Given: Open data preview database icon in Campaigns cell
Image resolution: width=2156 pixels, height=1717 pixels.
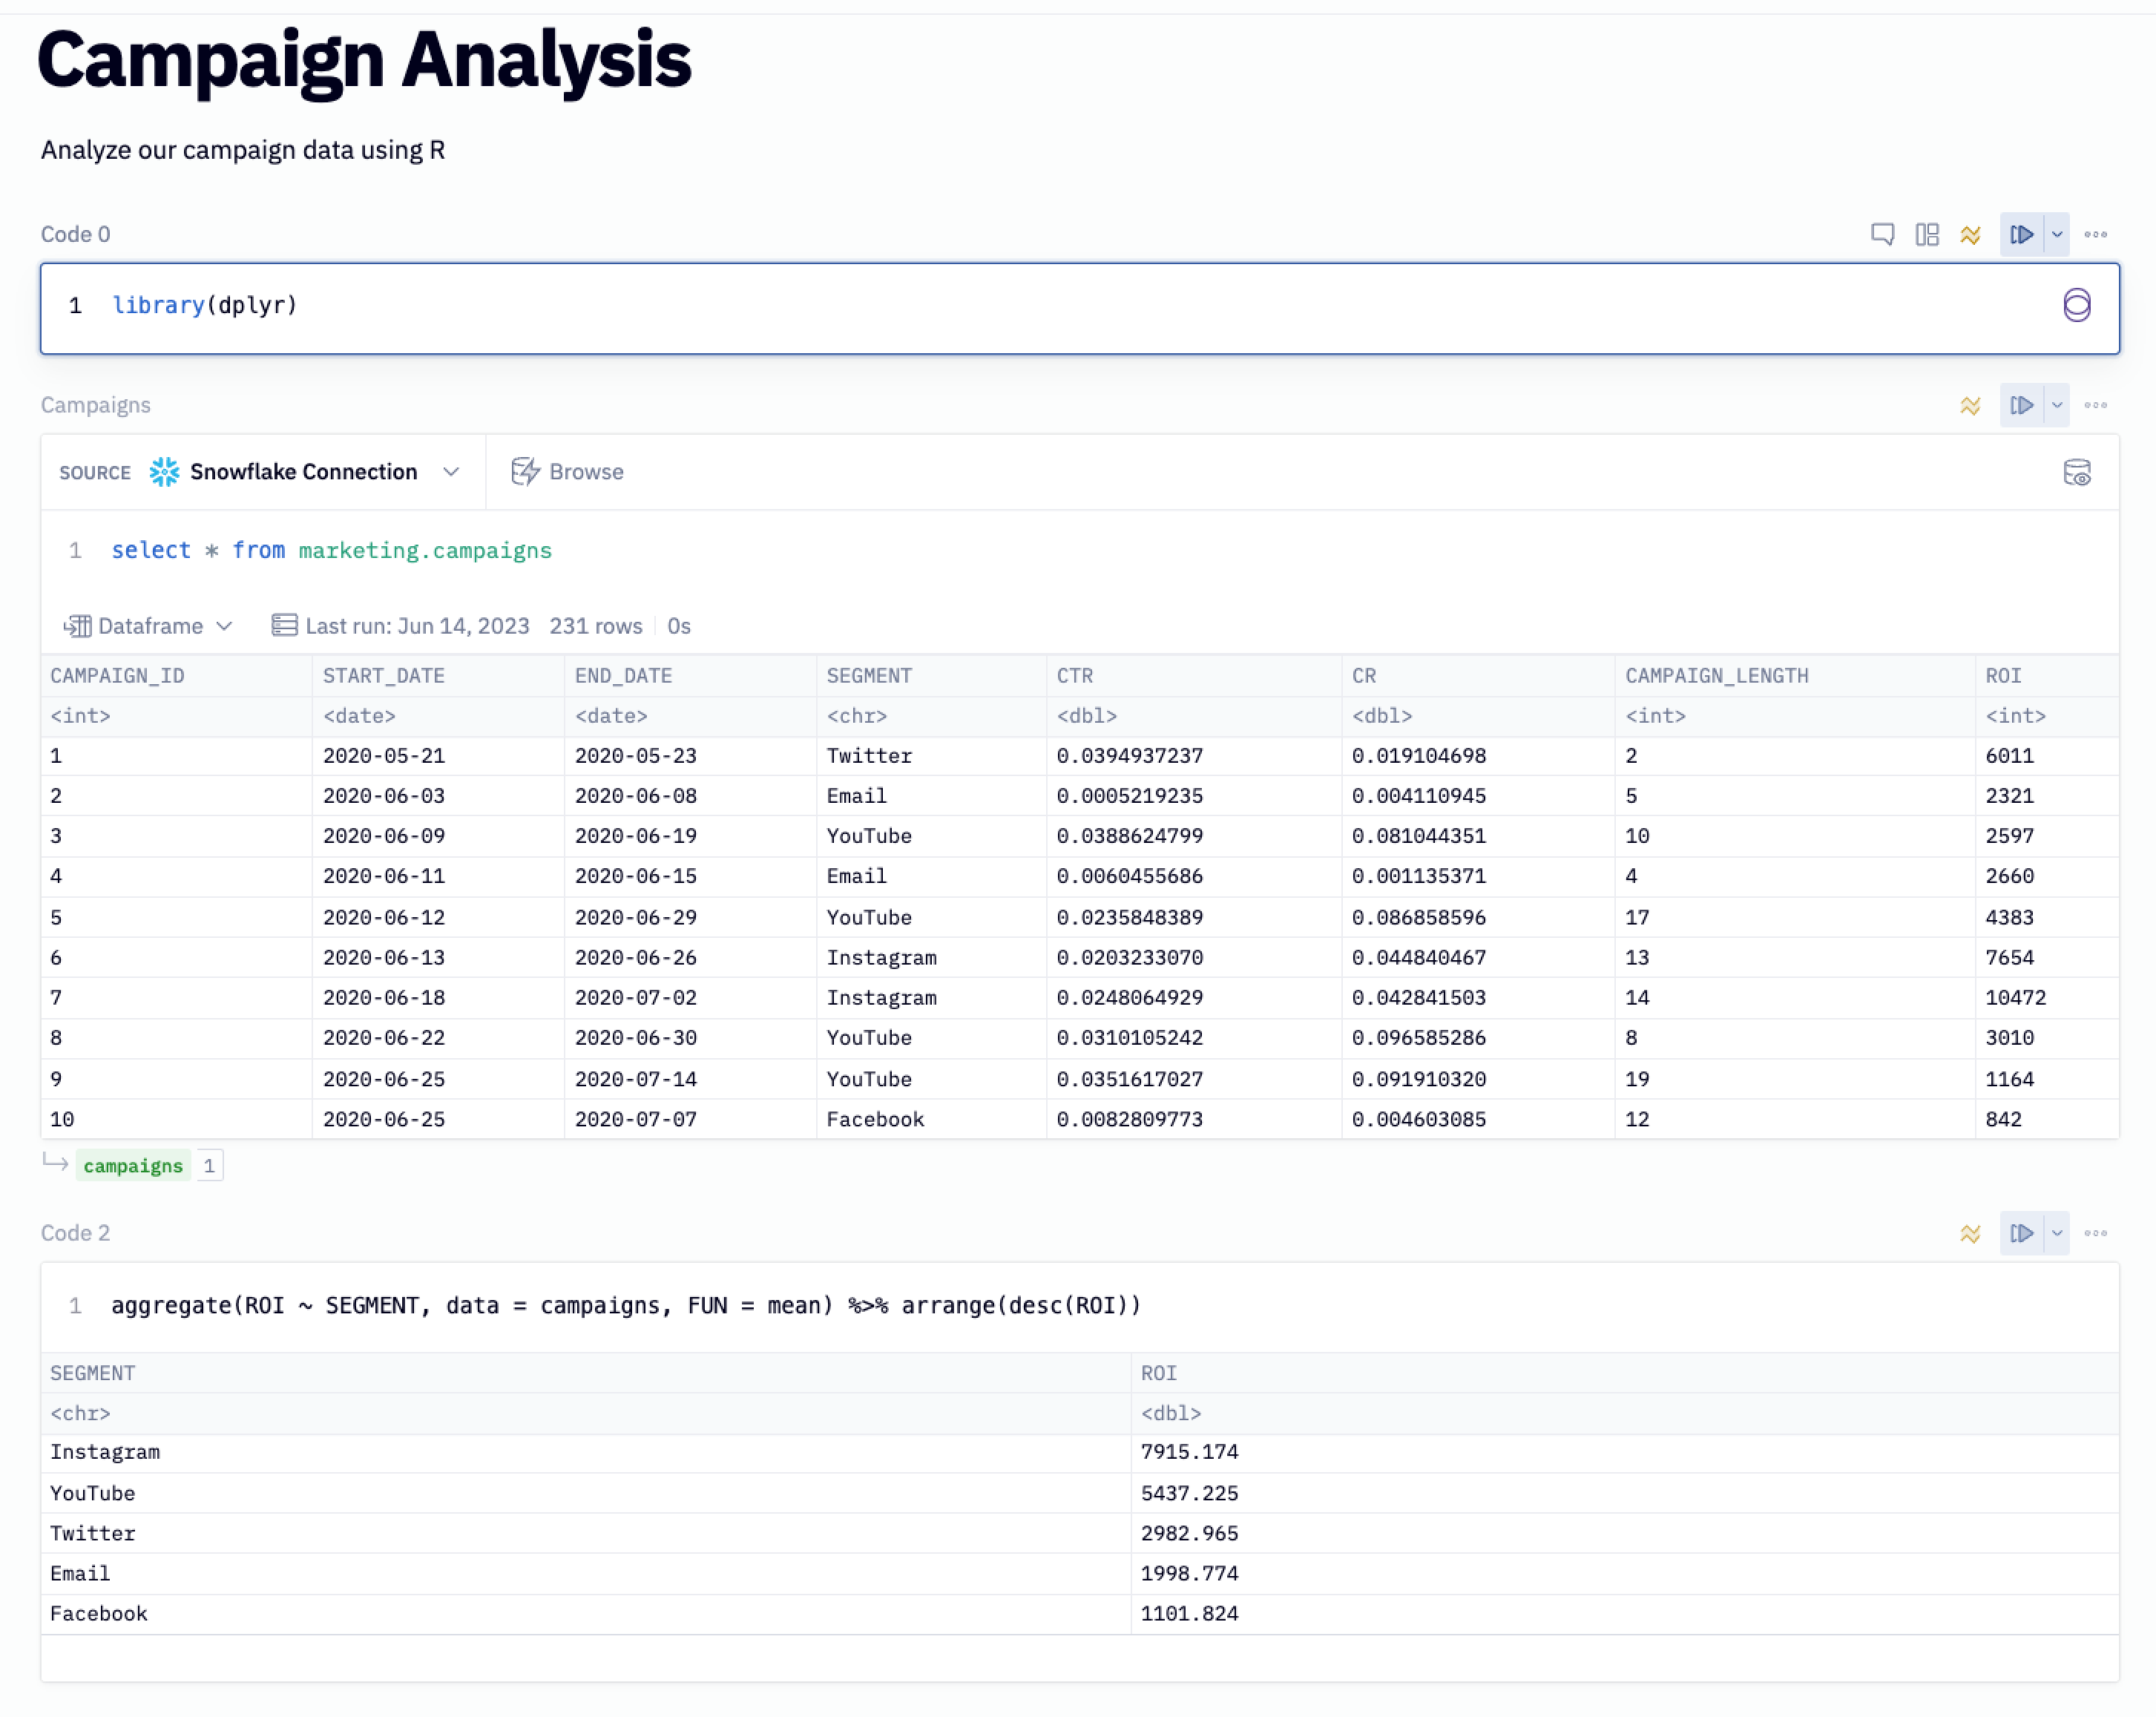Looking at the screenshot, I should [2076, 472].
